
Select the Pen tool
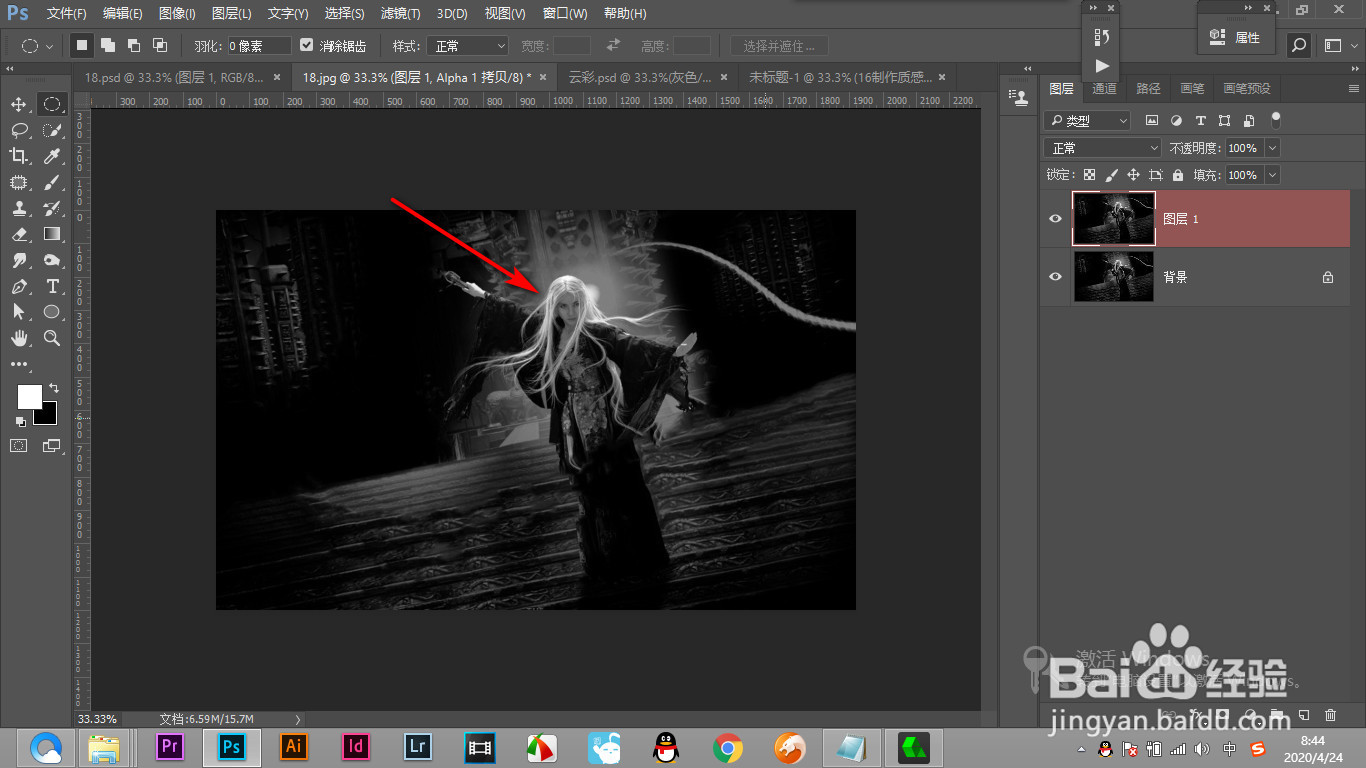tap(19, 286)
